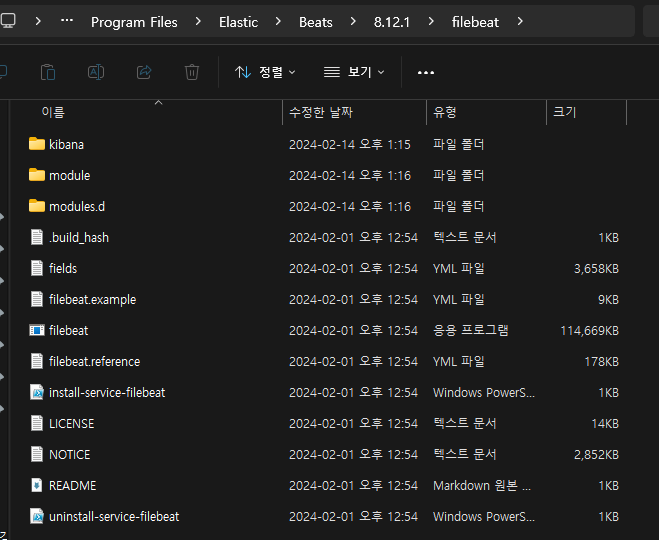
Task: Select the modules.d folder icon
Action: 37,206
